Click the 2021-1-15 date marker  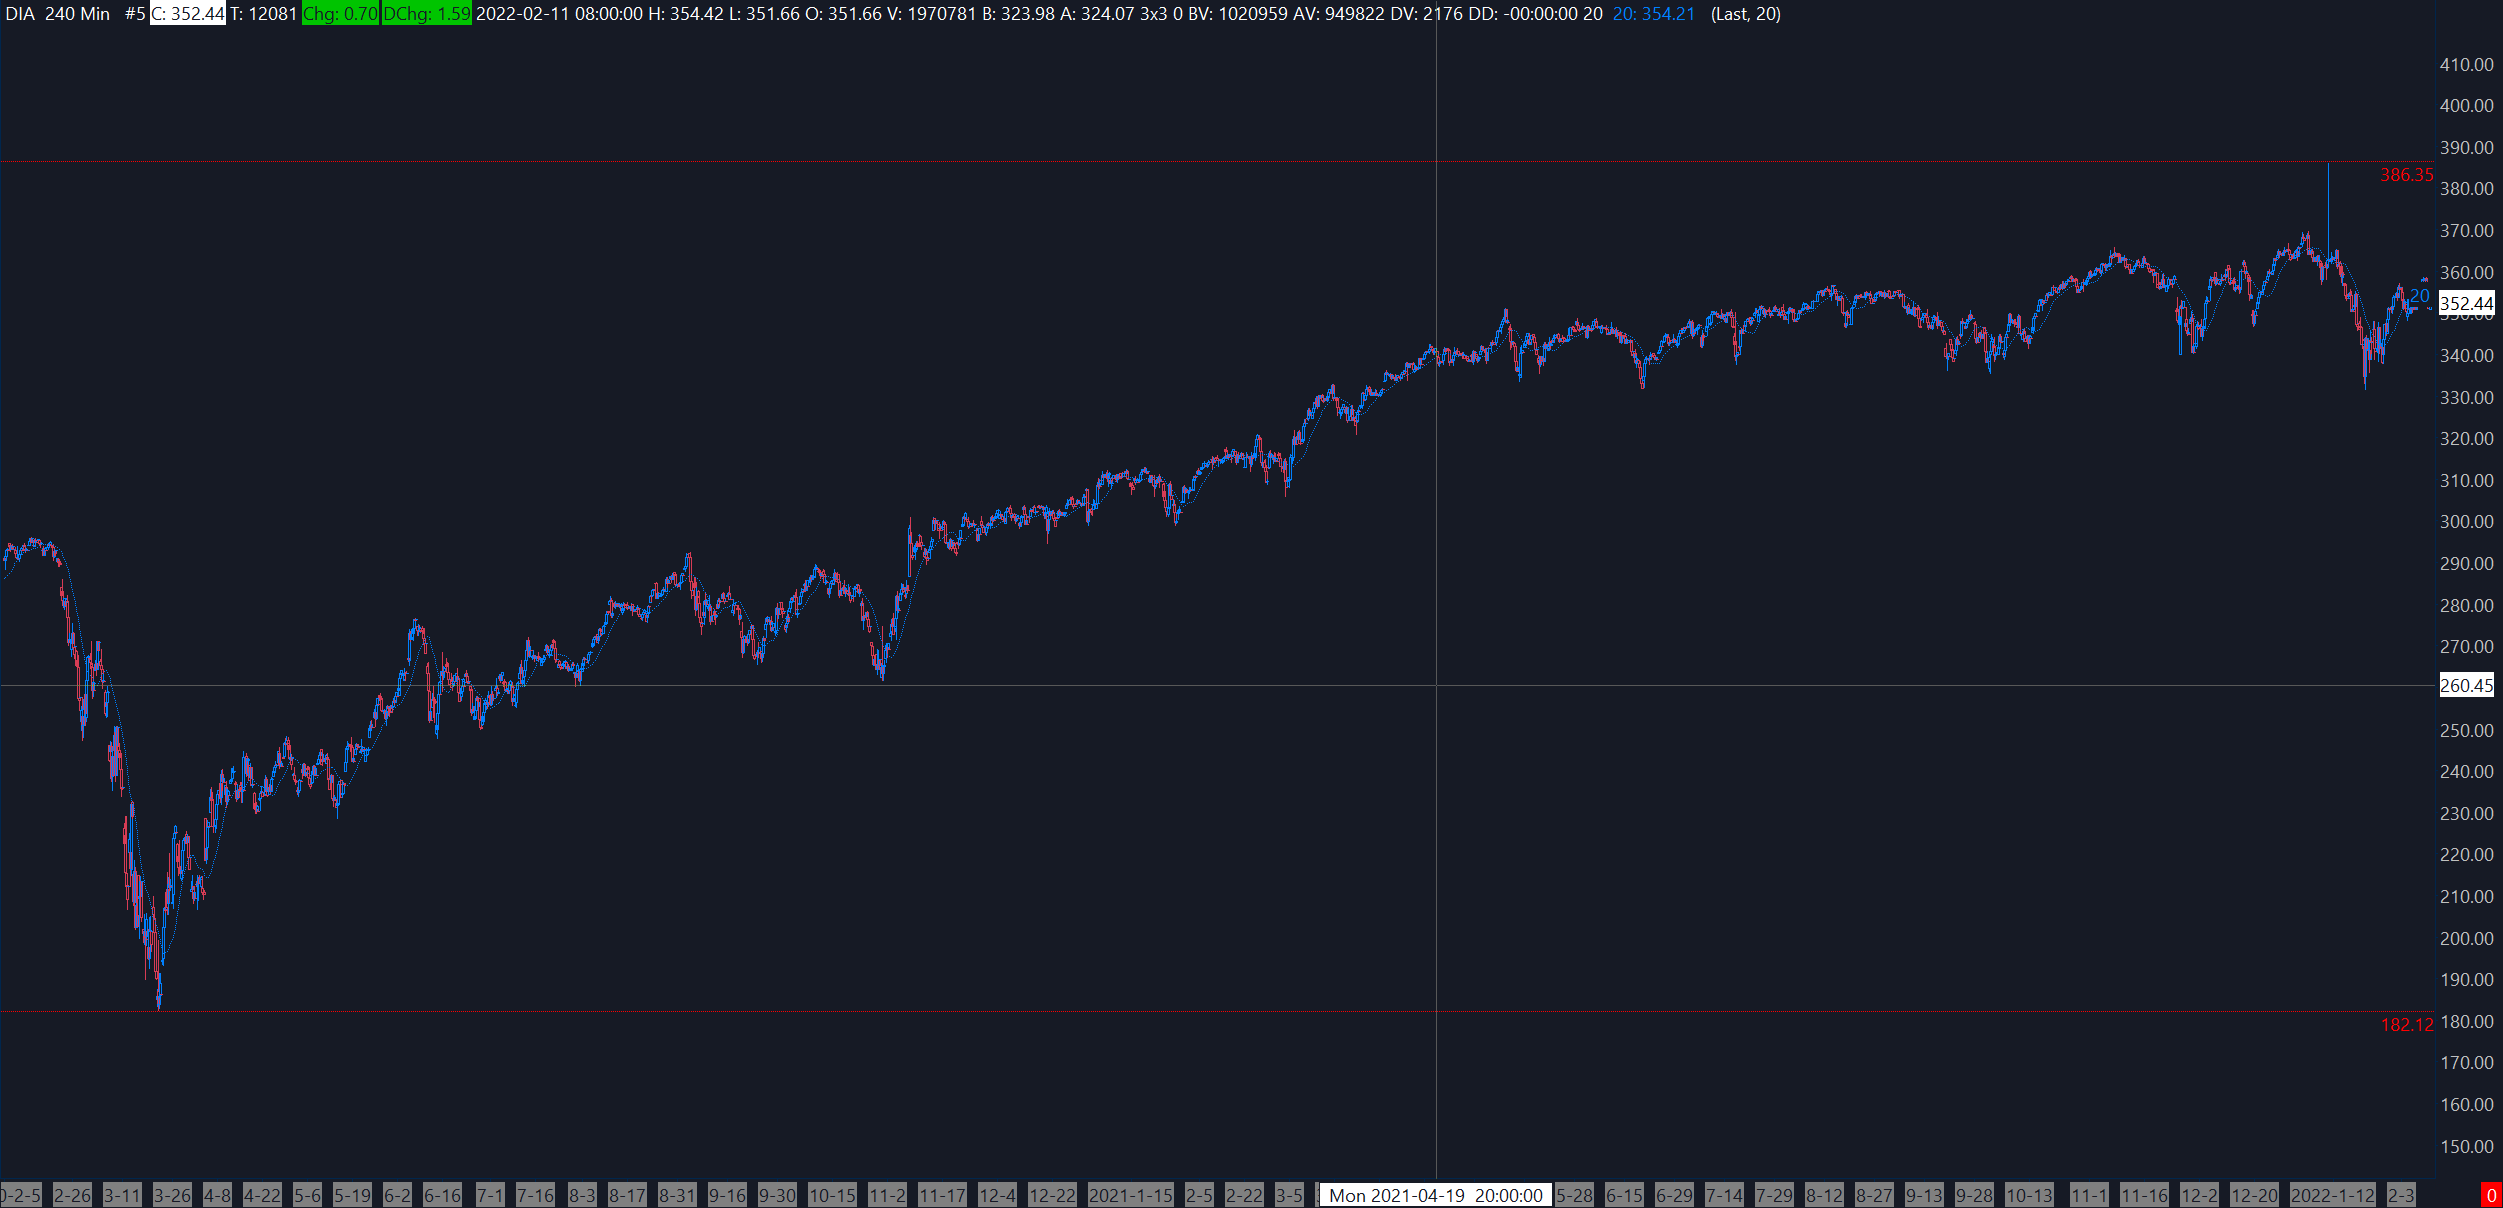[x=1130, y=1196]
